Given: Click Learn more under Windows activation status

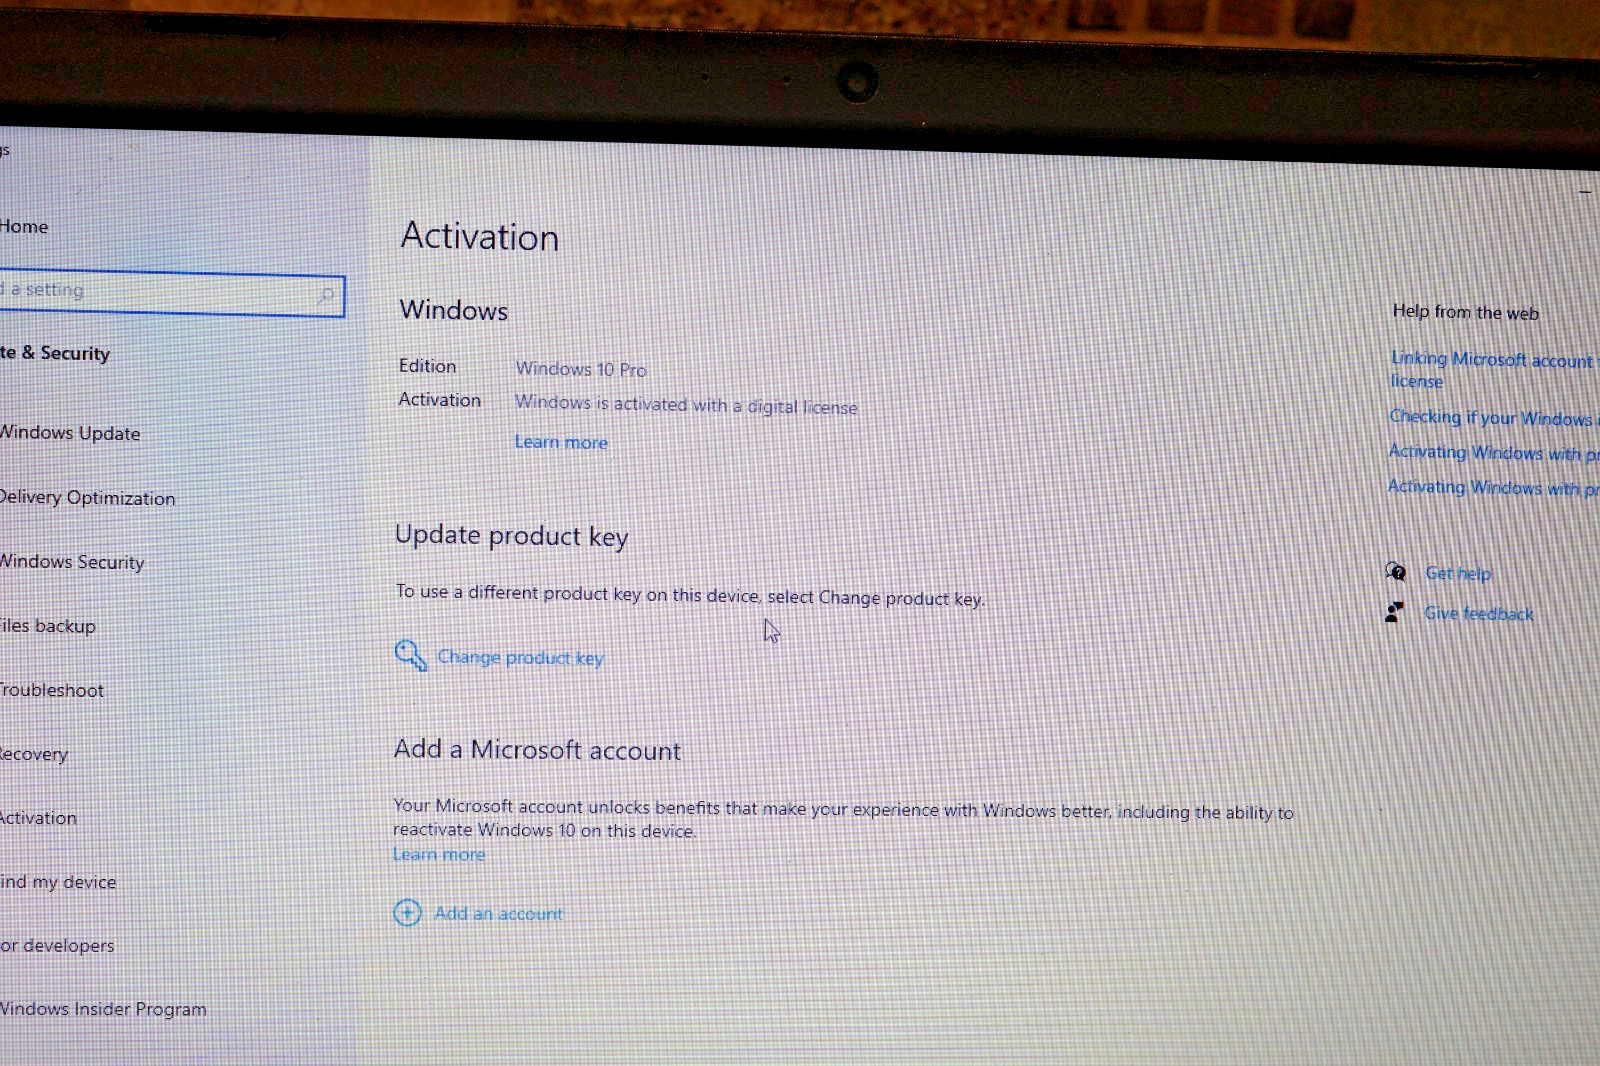Looking at the screenshot, I should click(x=561, y=442).
